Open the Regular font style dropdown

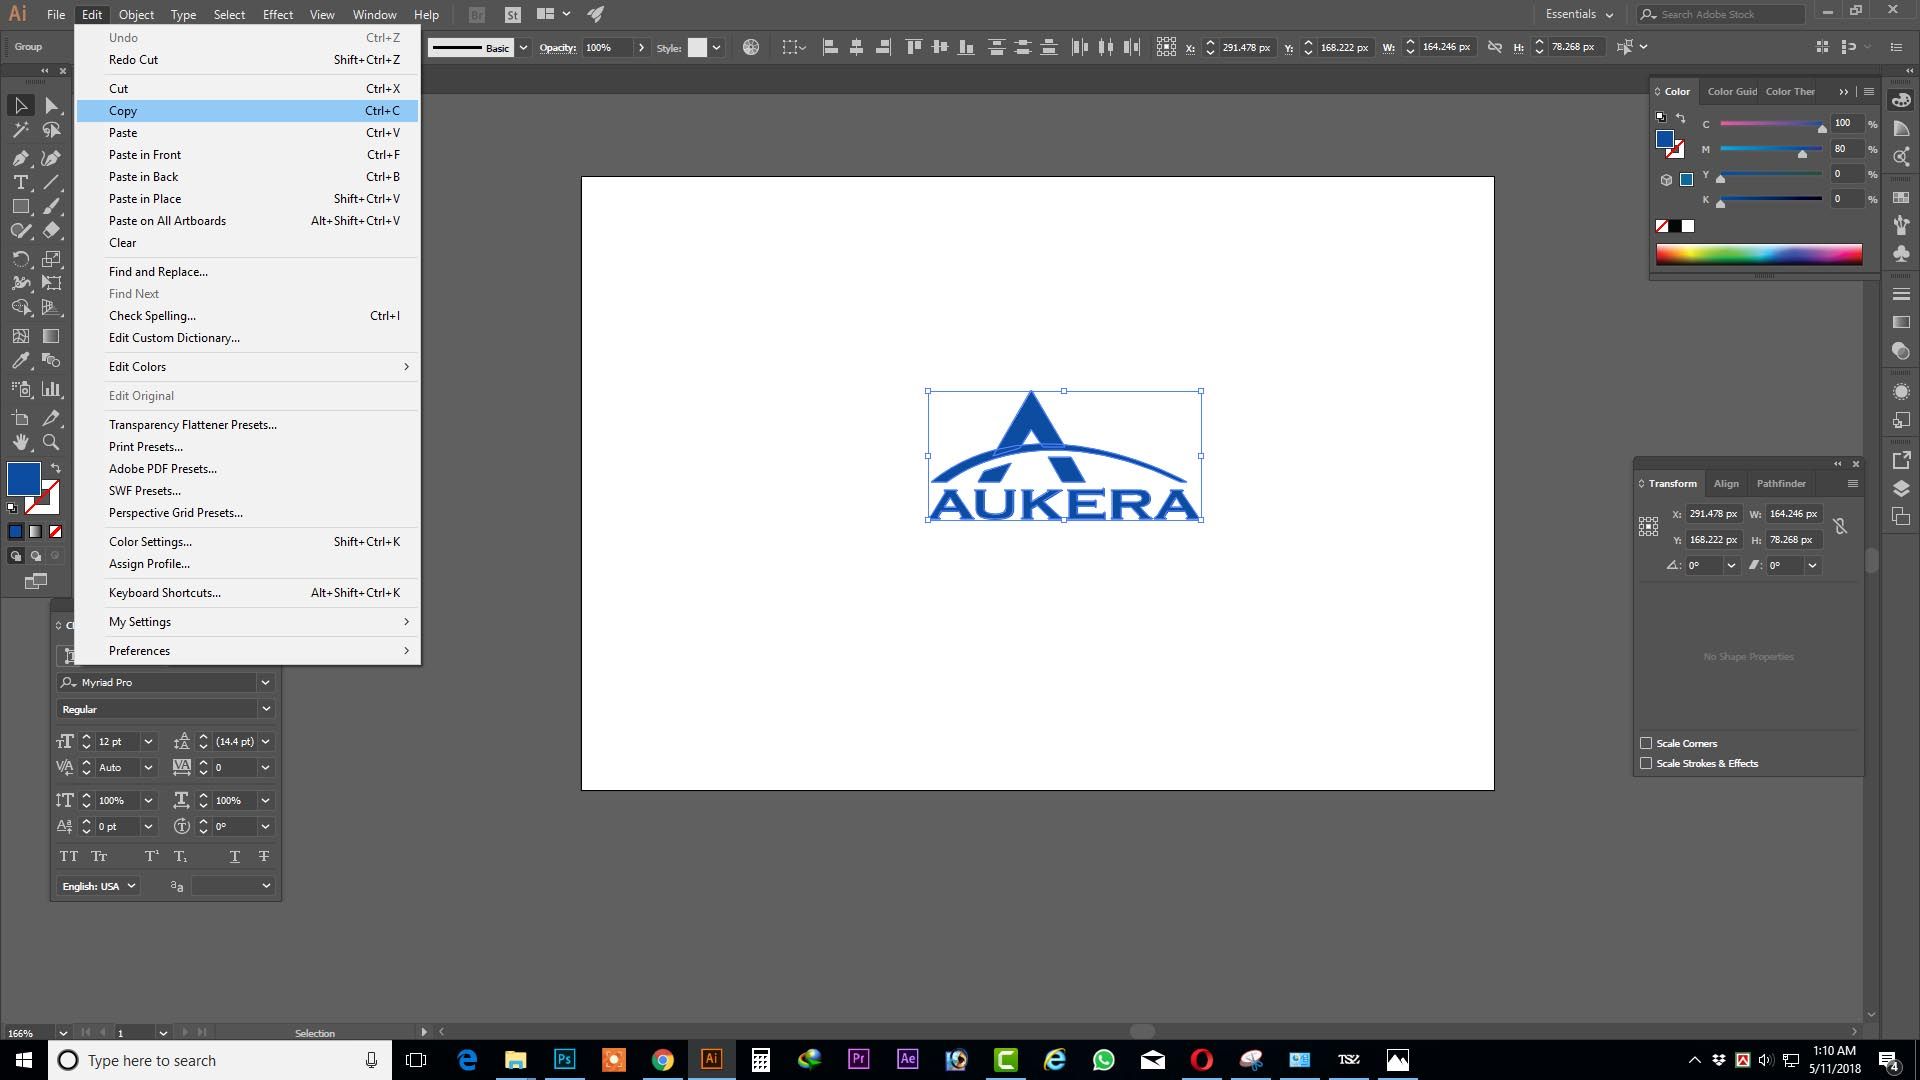265,709
